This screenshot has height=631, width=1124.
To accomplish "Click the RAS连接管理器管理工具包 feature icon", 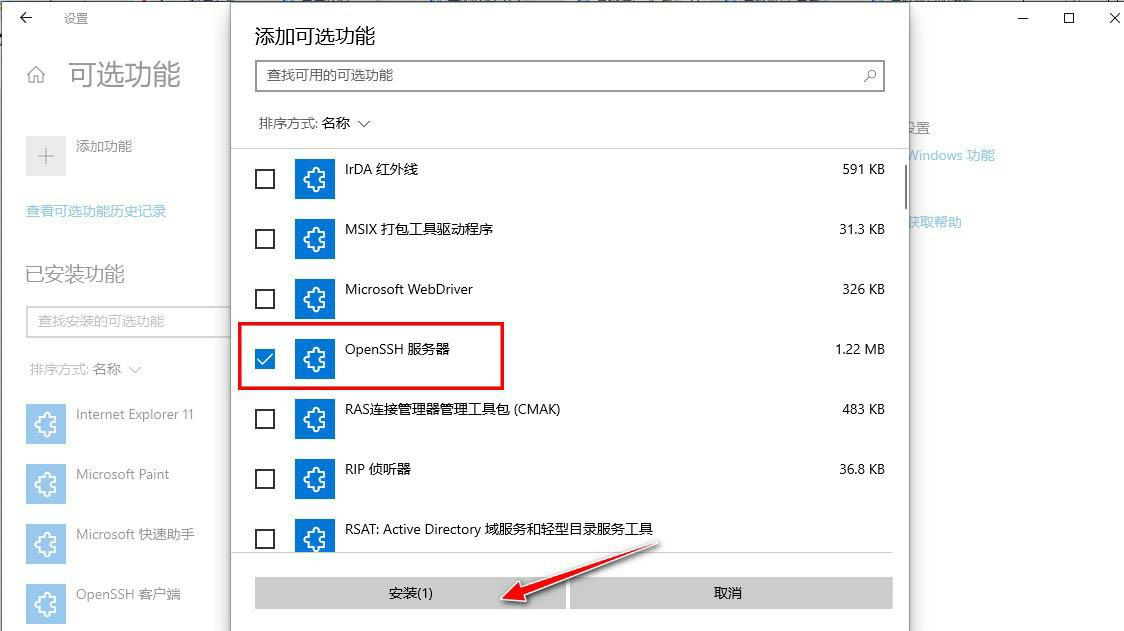I will coord(315,419).
